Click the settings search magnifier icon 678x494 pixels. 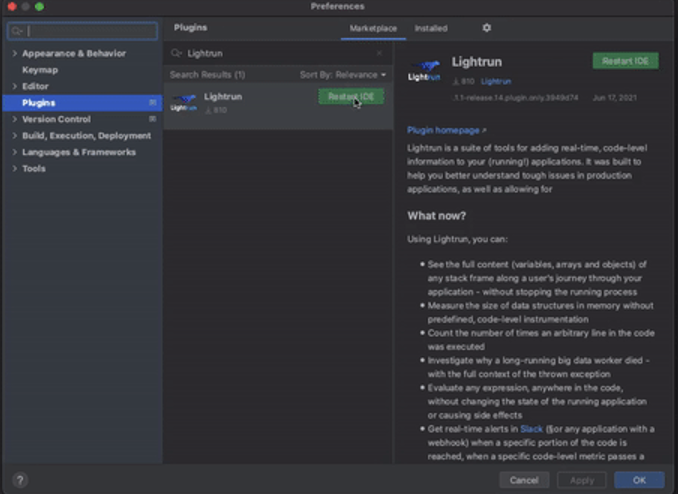click(17, 31)
